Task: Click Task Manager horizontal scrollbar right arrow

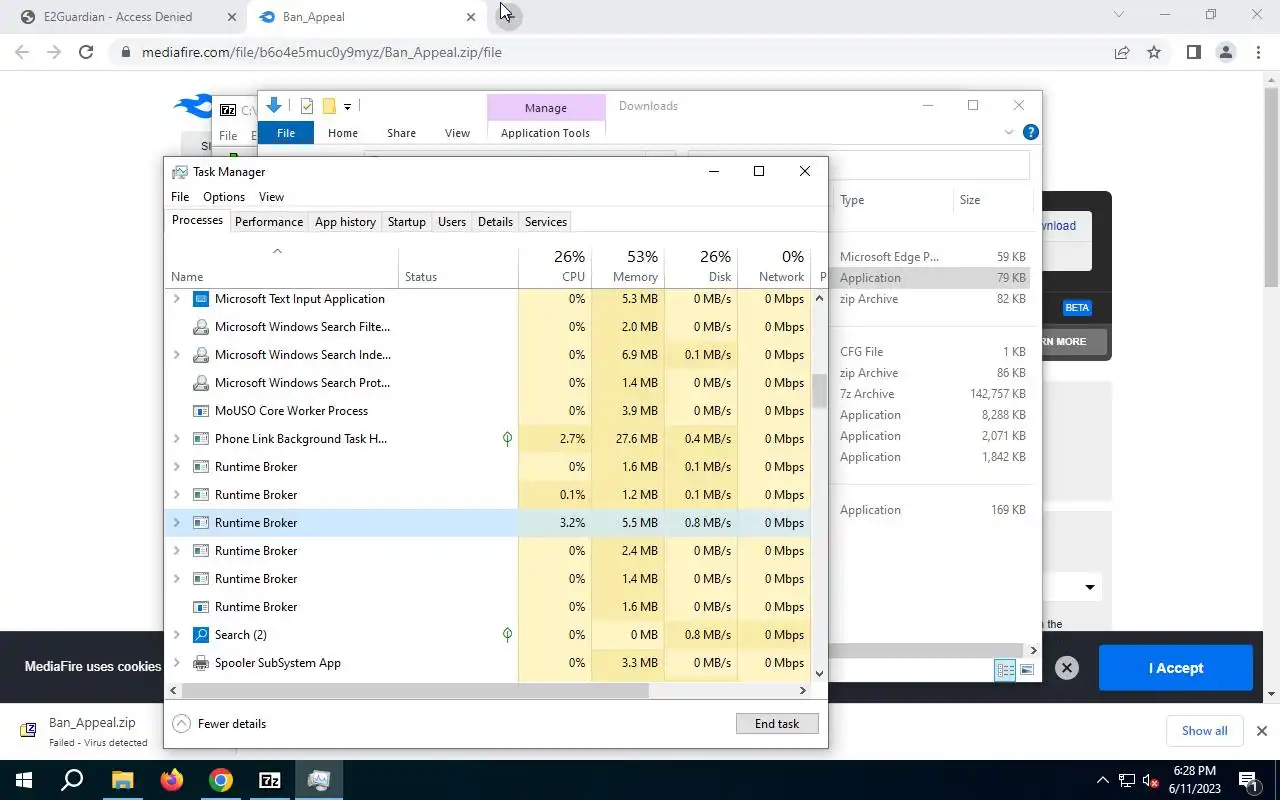Action: pyautogui.click(x=802, y=690)
